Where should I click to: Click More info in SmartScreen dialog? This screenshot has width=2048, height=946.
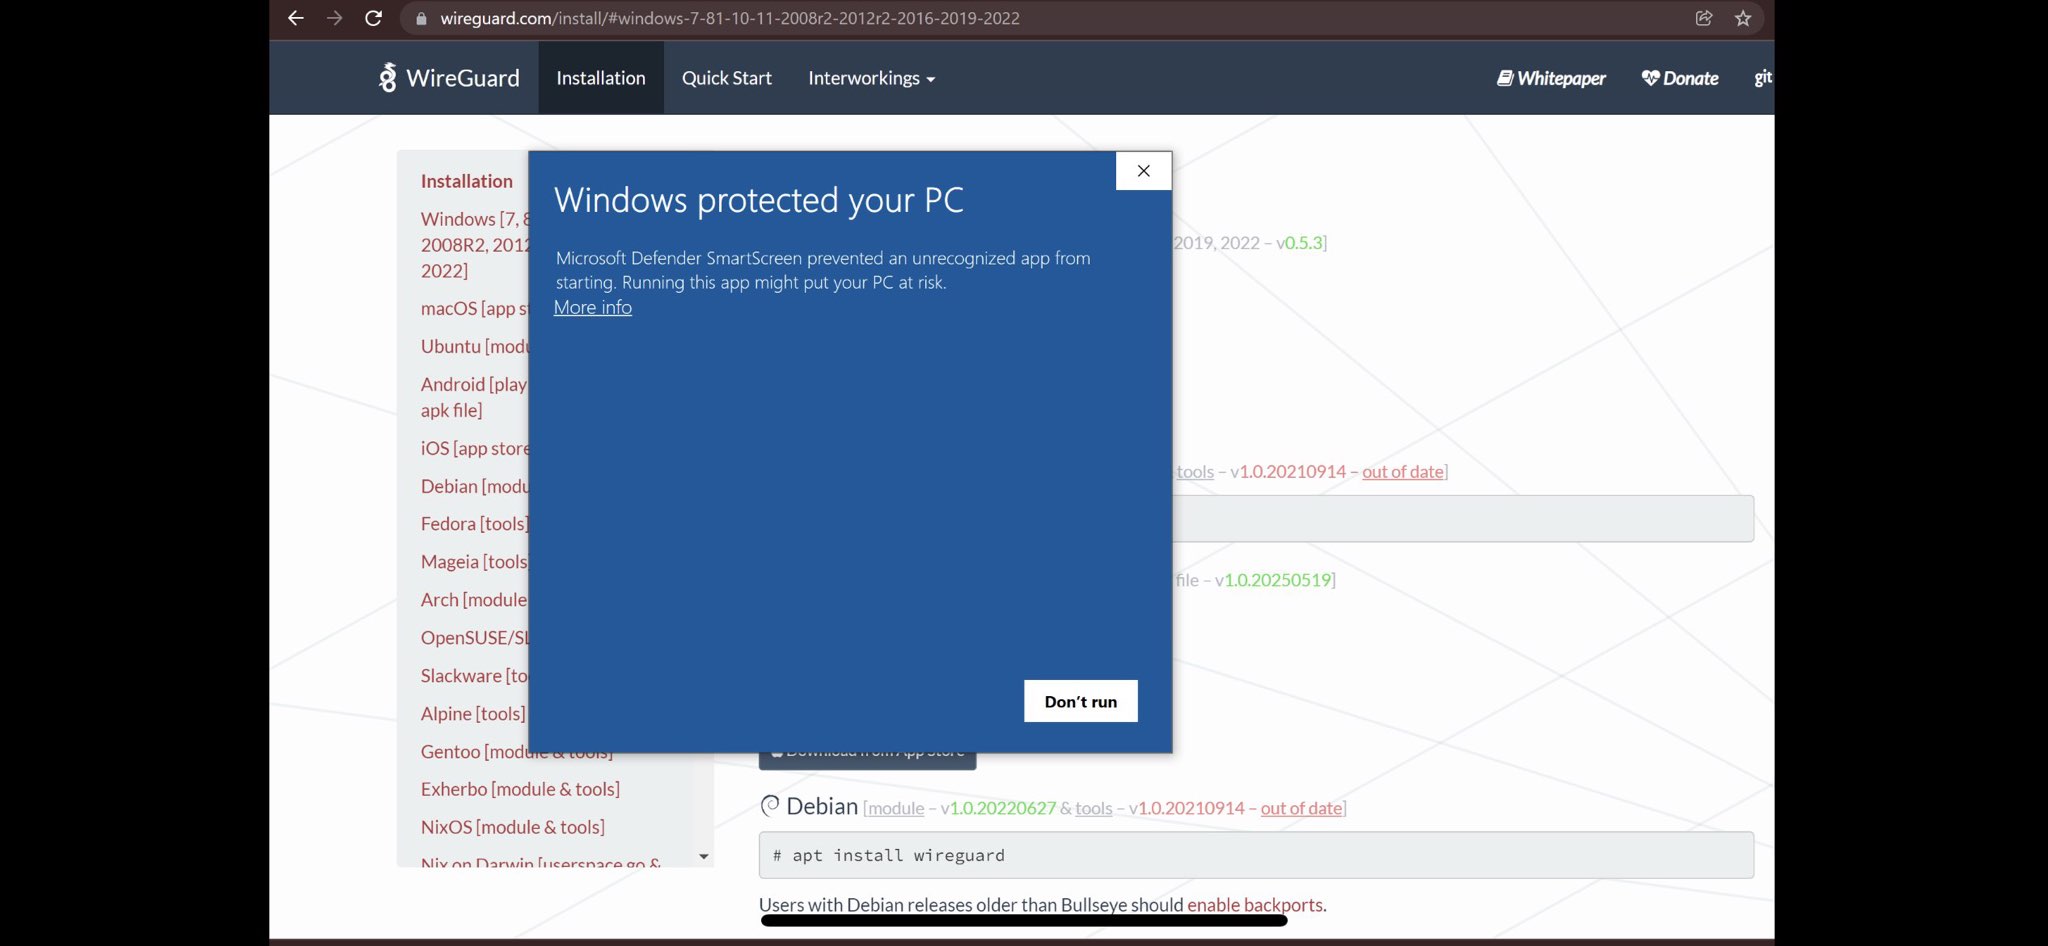[x=593, y=307]
